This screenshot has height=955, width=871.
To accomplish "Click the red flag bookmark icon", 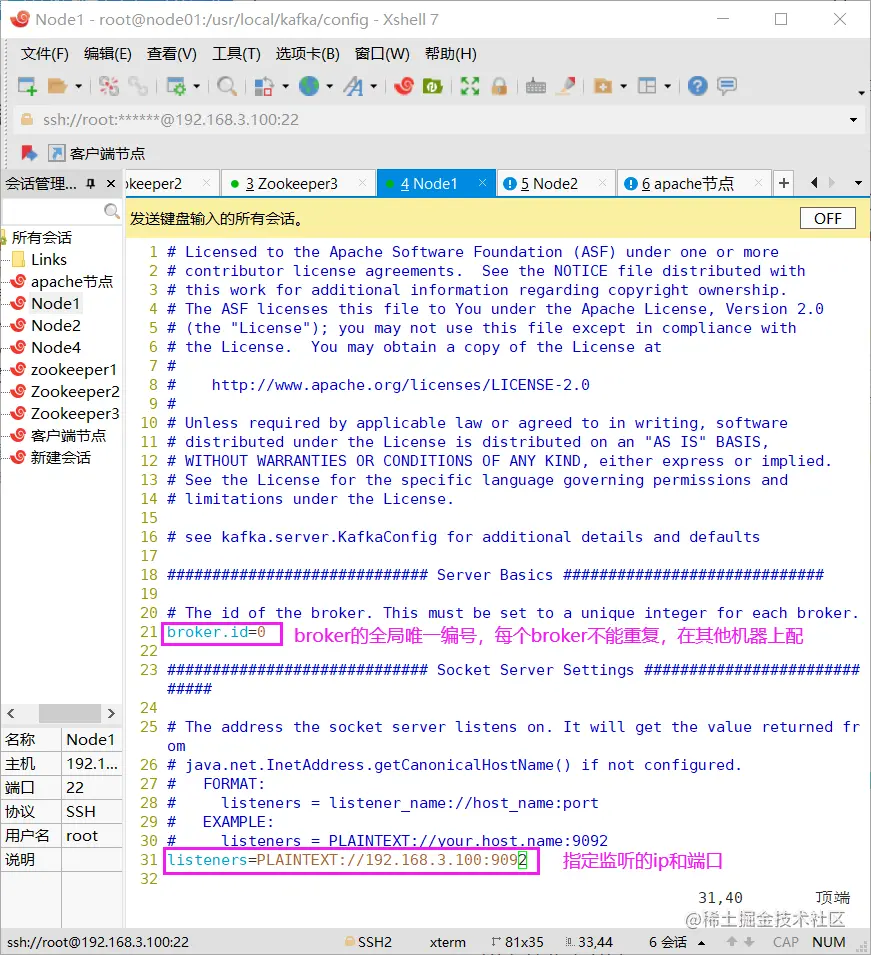I will [x=29, y=153].
